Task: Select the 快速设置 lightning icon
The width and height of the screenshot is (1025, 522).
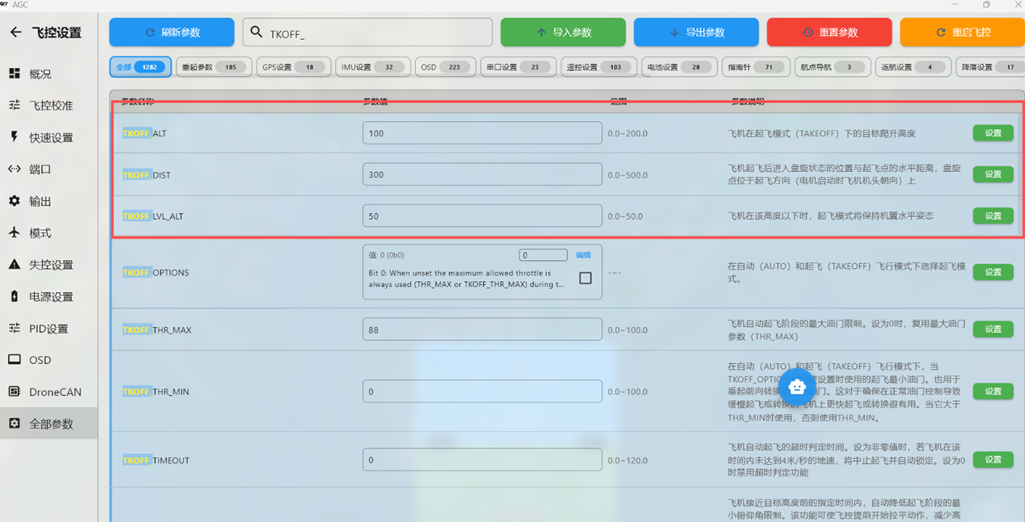Action: point(15,137)
